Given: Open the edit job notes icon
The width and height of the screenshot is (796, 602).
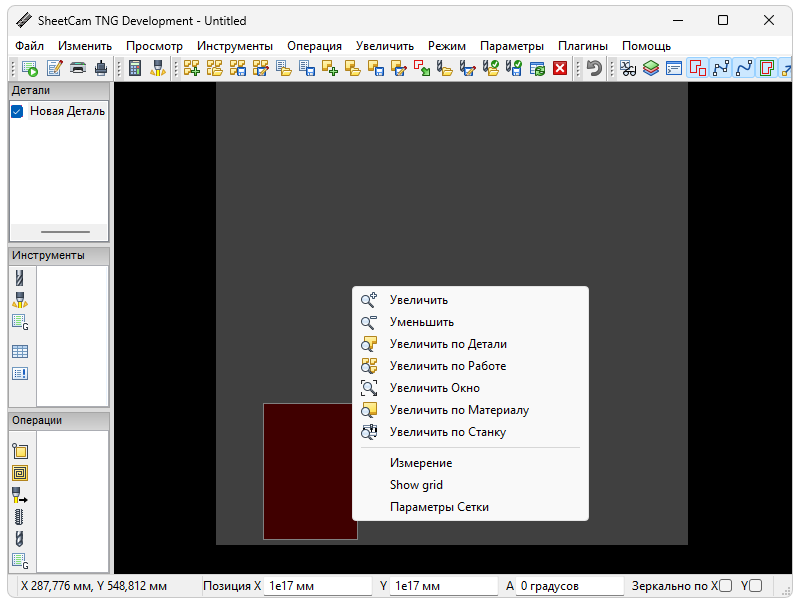Looking at the screenshot, I should click(x=54, y=68).
